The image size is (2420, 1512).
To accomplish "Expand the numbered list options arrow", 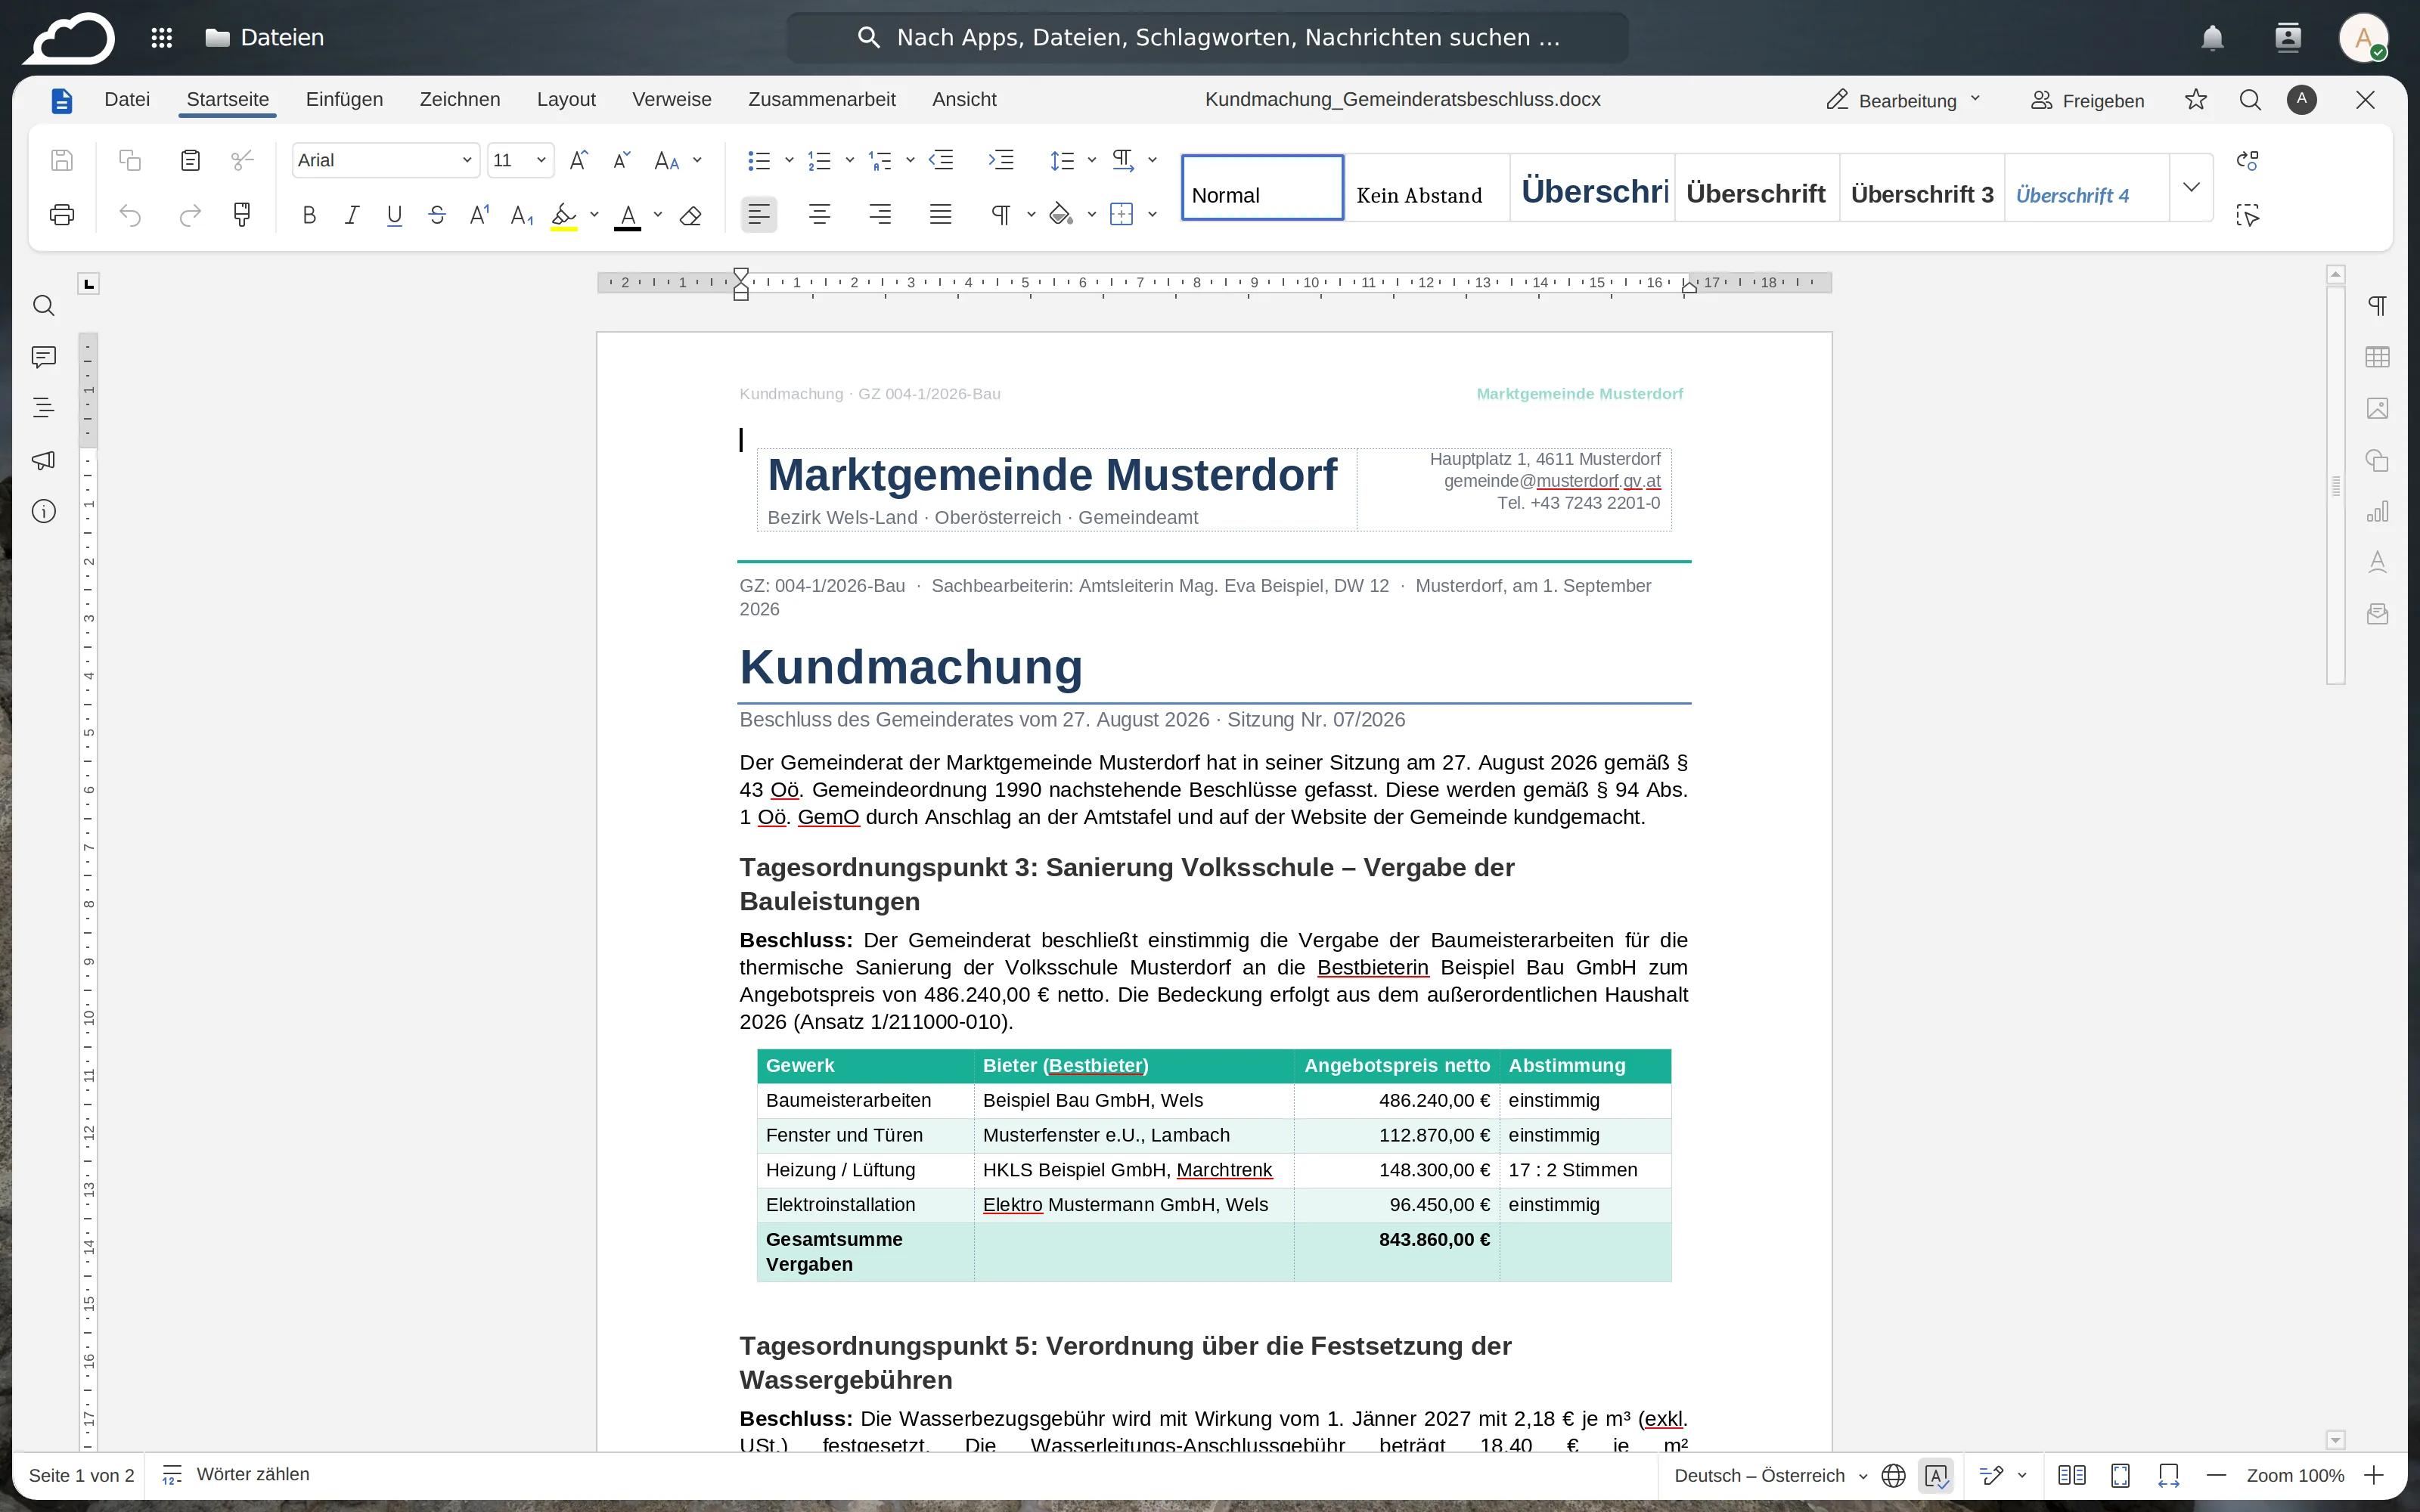I will coord(849,160).
